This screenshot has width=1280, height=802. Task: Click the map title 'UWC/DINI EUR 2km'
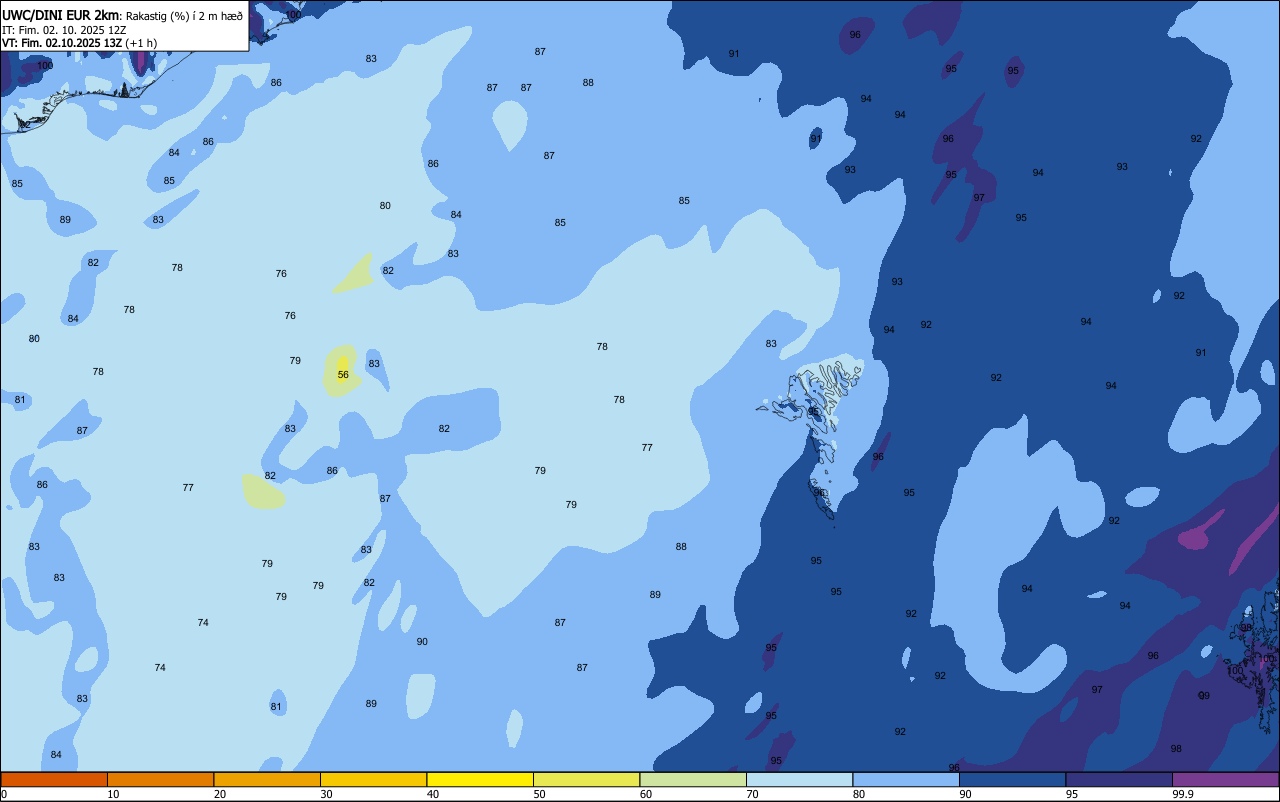point(61,15)
